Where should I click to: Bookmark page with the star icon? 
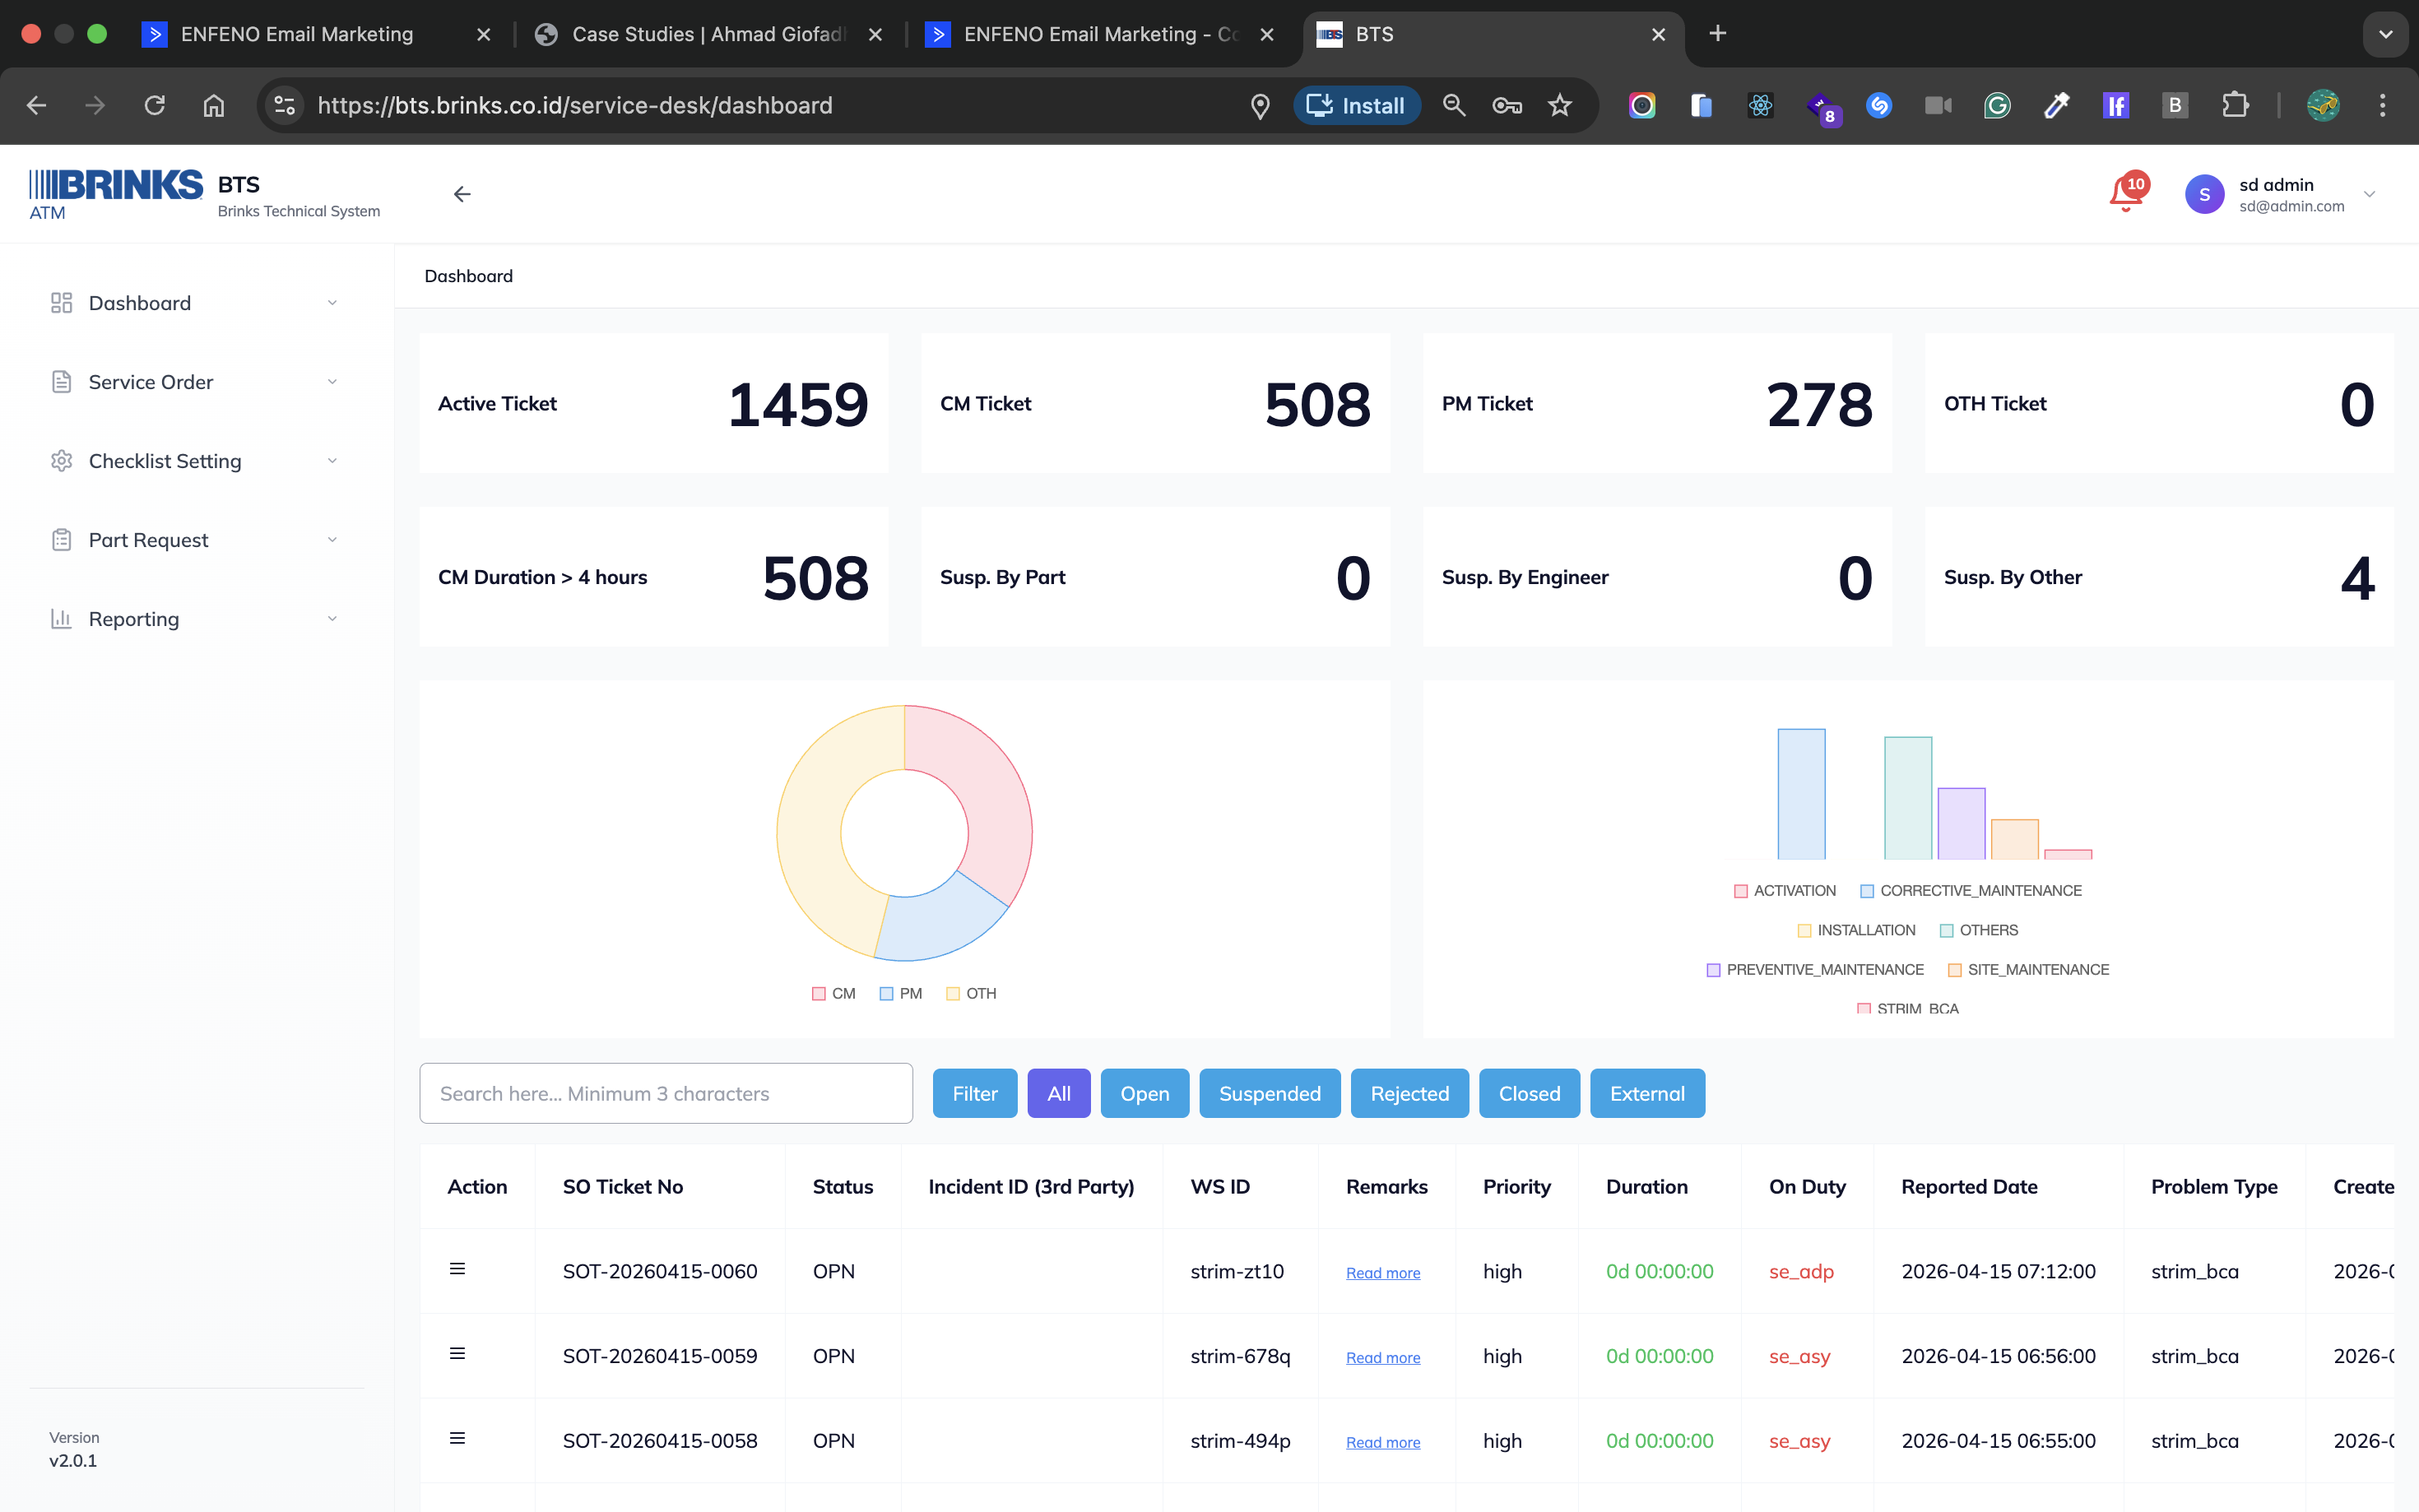coord(1559,105)
